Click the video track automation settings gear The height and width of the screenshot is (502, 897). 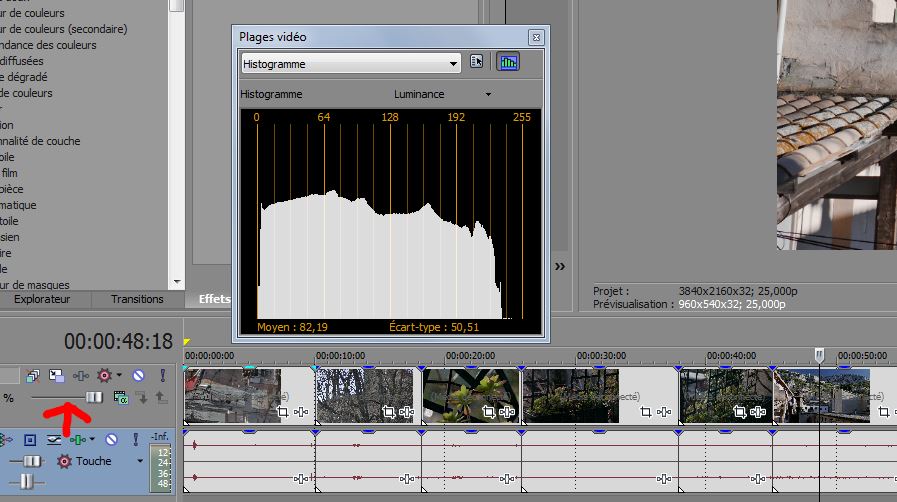coord(105,375)
